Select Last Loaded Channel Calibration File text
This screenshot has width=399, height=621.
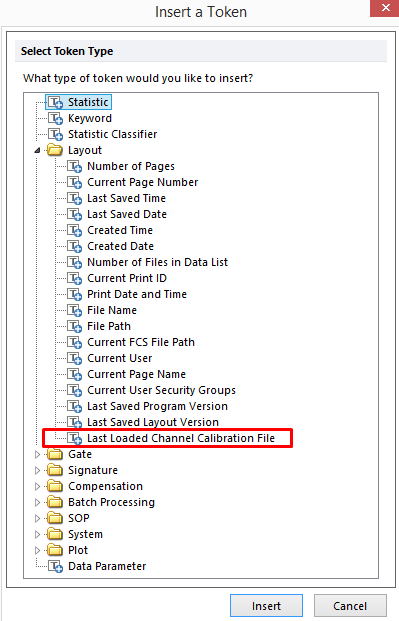coord(181,438)
